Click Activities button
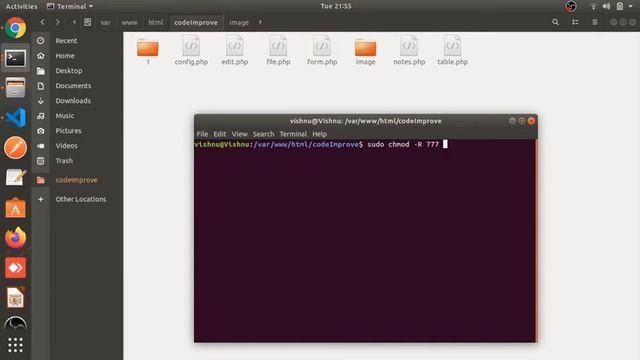The image size is (640, 360). tap(21, 6)
